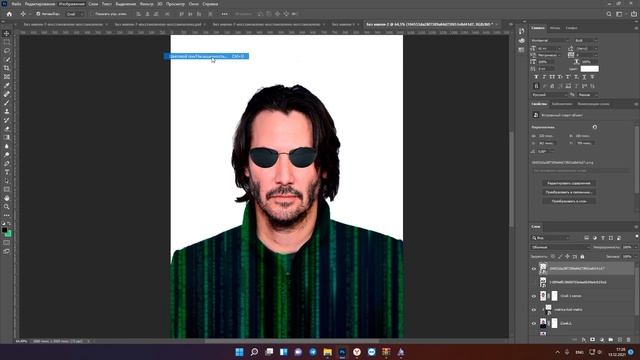Screen dimensions: 640x360
Task: Open the blending mode dropdown in Layers
Action: [x=560, y=247]
